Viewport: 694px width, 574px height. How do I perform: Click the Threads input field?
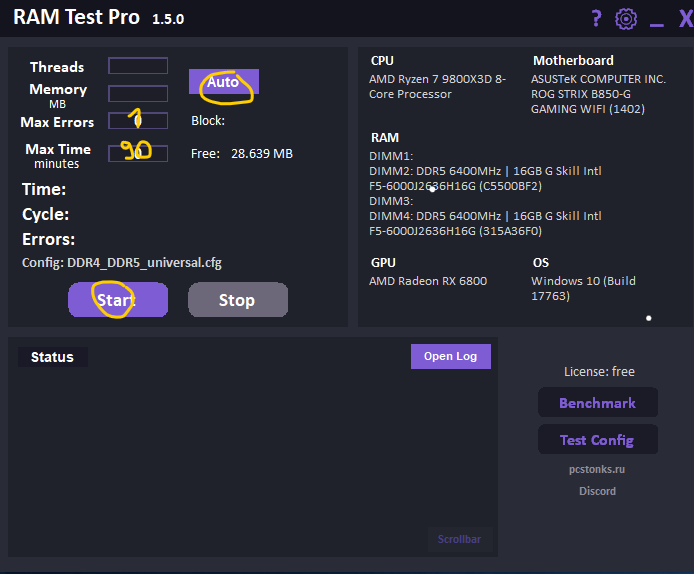pos(138,66)
